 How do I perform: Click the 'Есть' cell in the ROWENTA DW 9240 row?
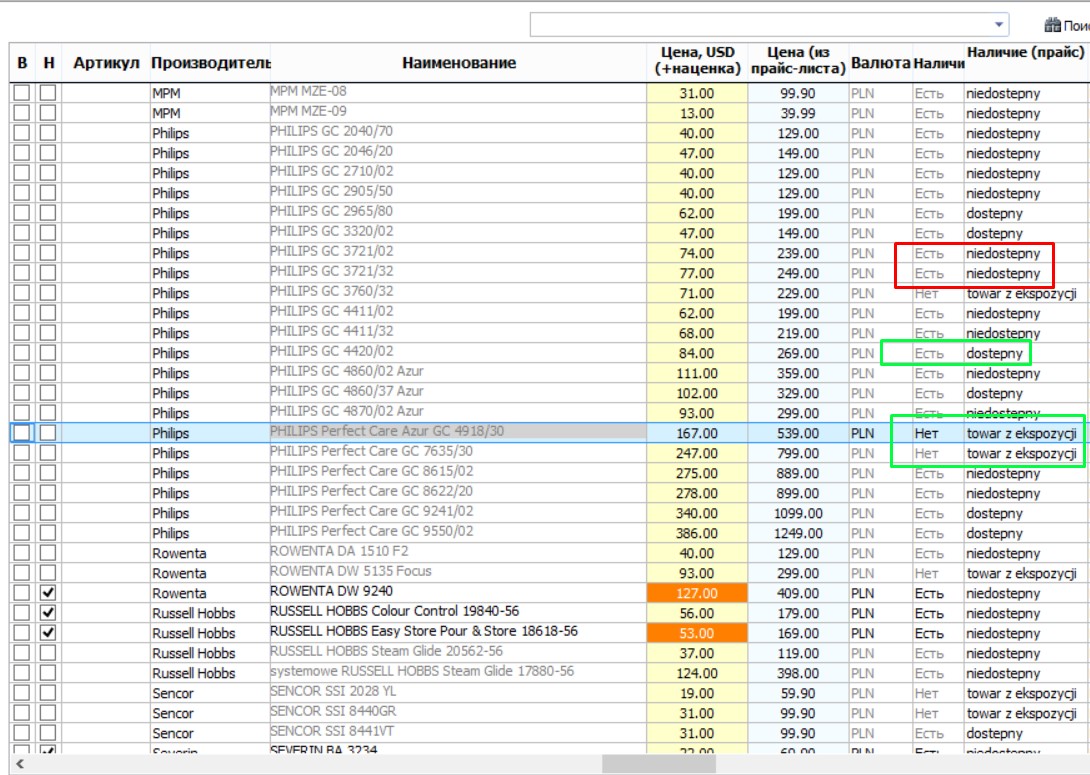point(938,593)
